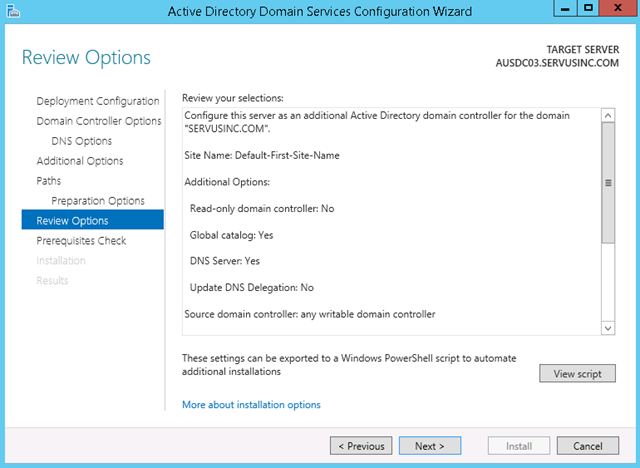Screen dimensions: 640x468
Task: Cancel the configuration wizard
Action: pyautogui.click(x=588, y=446)
